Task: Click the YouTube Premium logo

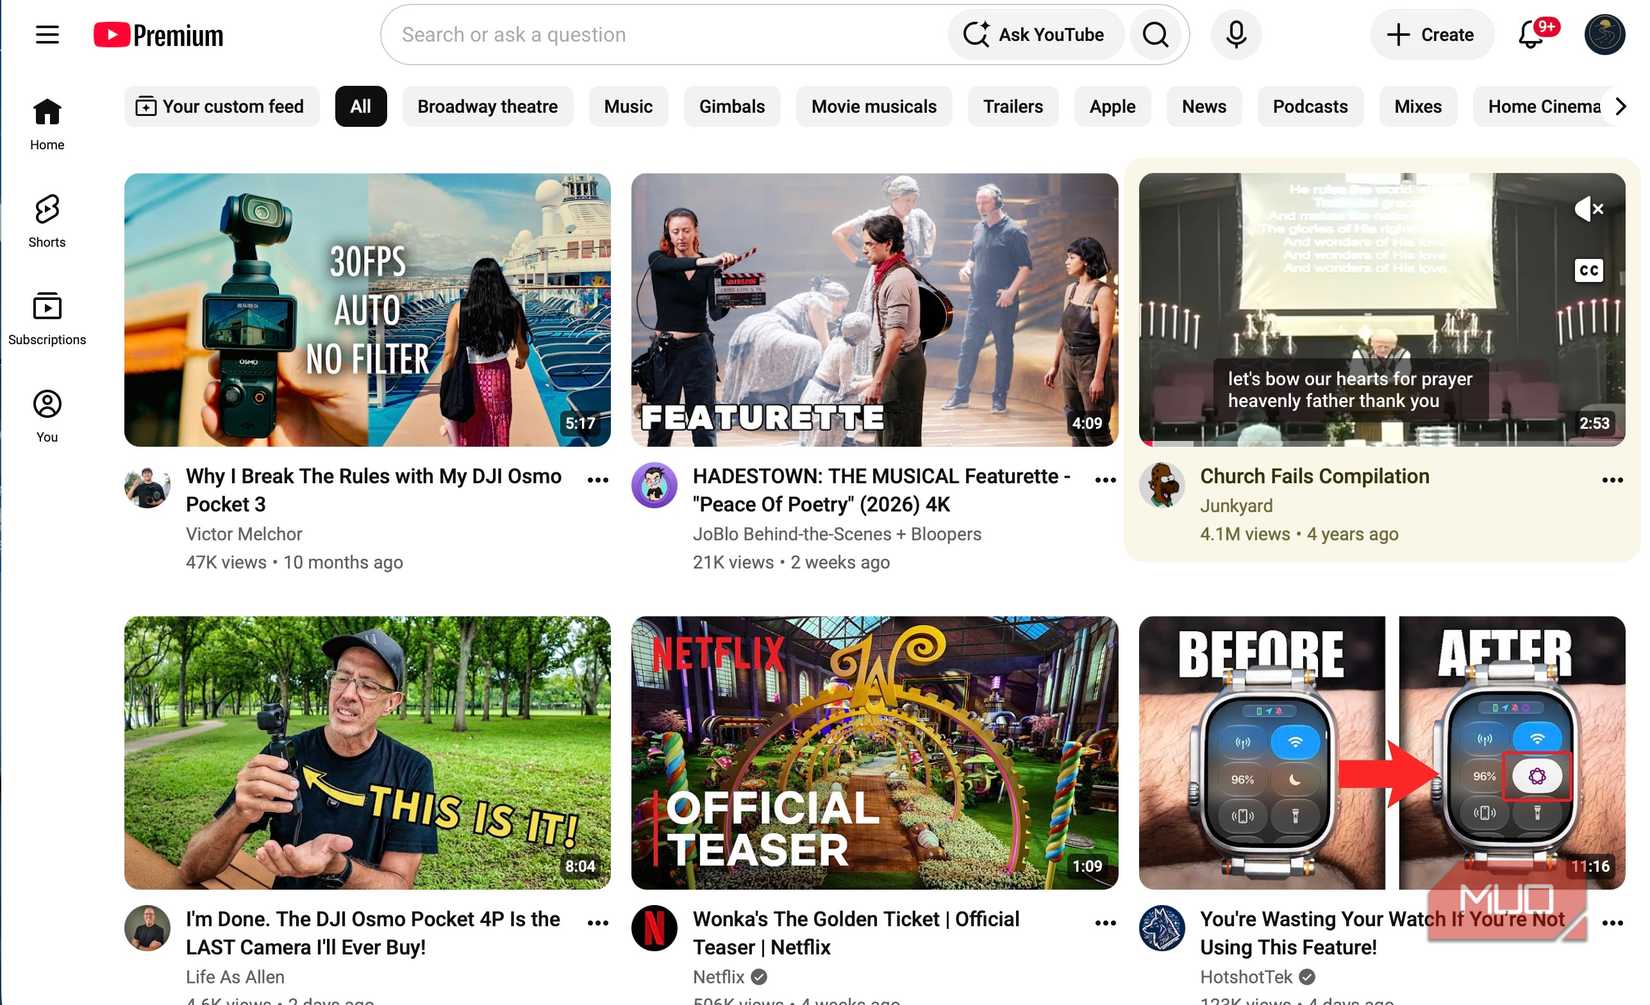Action: (x=158, y=35)
